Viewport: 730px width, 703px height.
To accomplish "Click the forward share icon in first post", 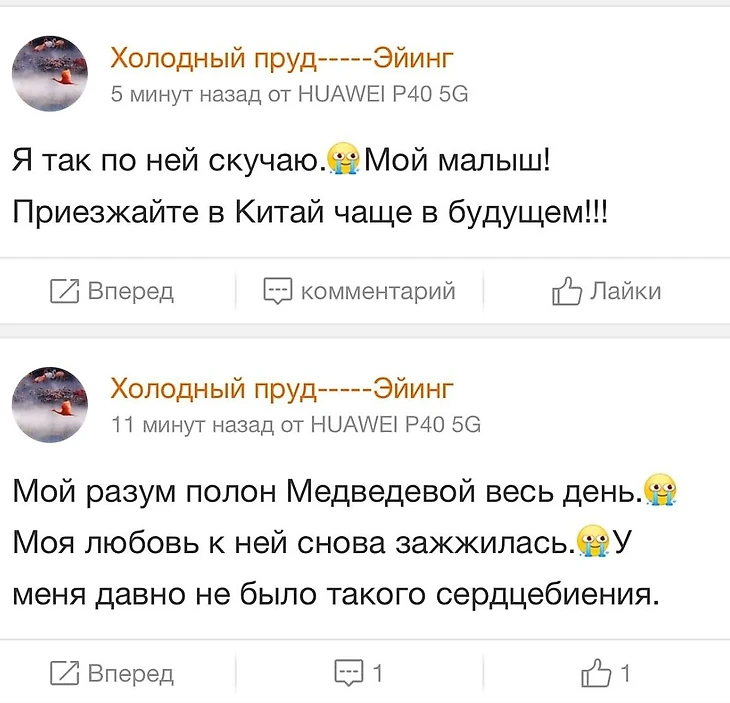I will 66,291.
